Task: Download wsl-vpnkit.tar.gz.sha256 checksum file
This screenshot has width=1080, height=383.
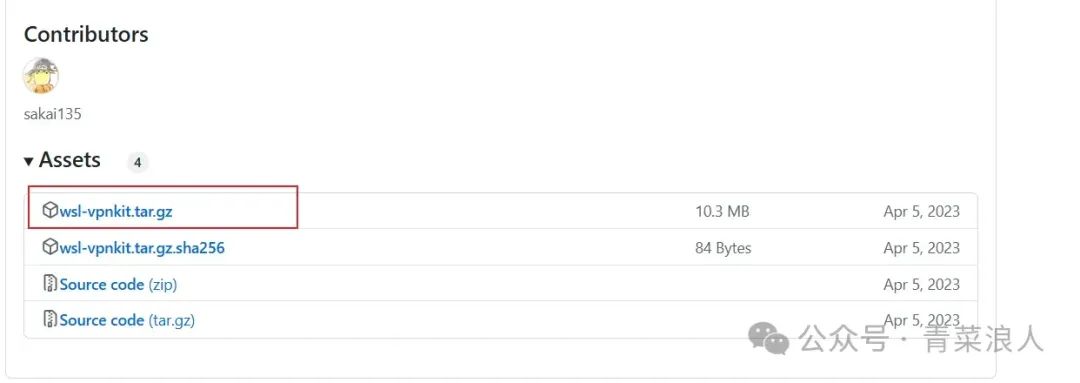Action: coord(142,247)
